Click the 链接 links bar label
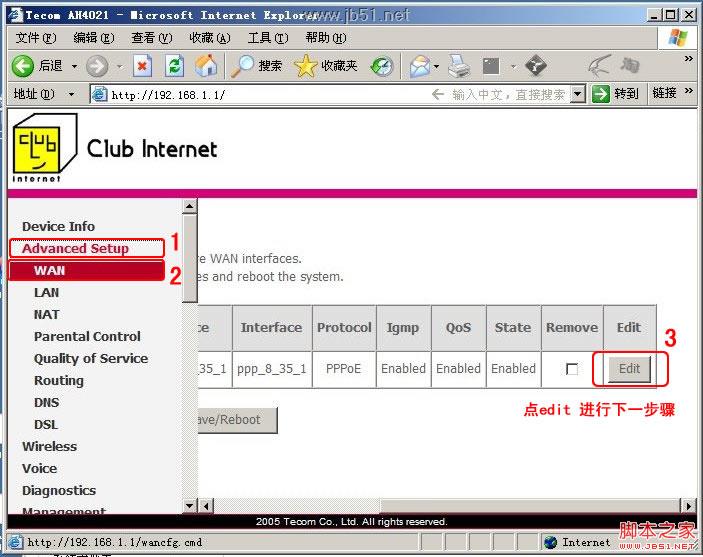 [664, 93]
